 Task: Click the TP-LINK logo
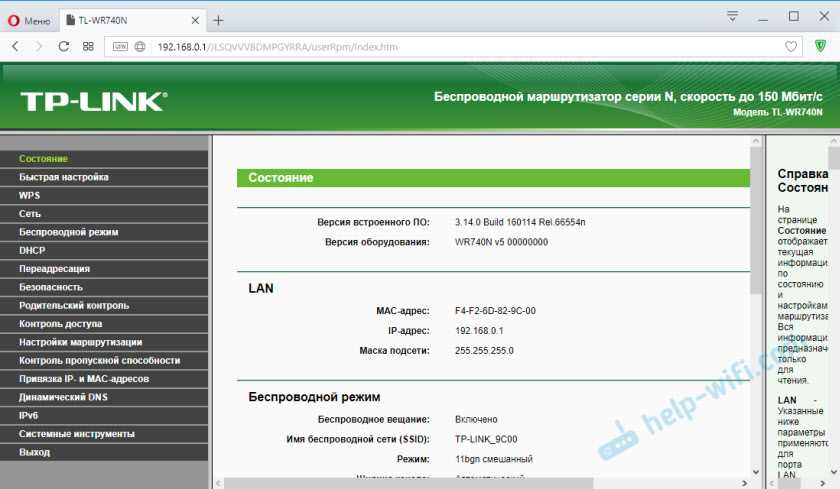pyautogui.click(x=94, y=101)
